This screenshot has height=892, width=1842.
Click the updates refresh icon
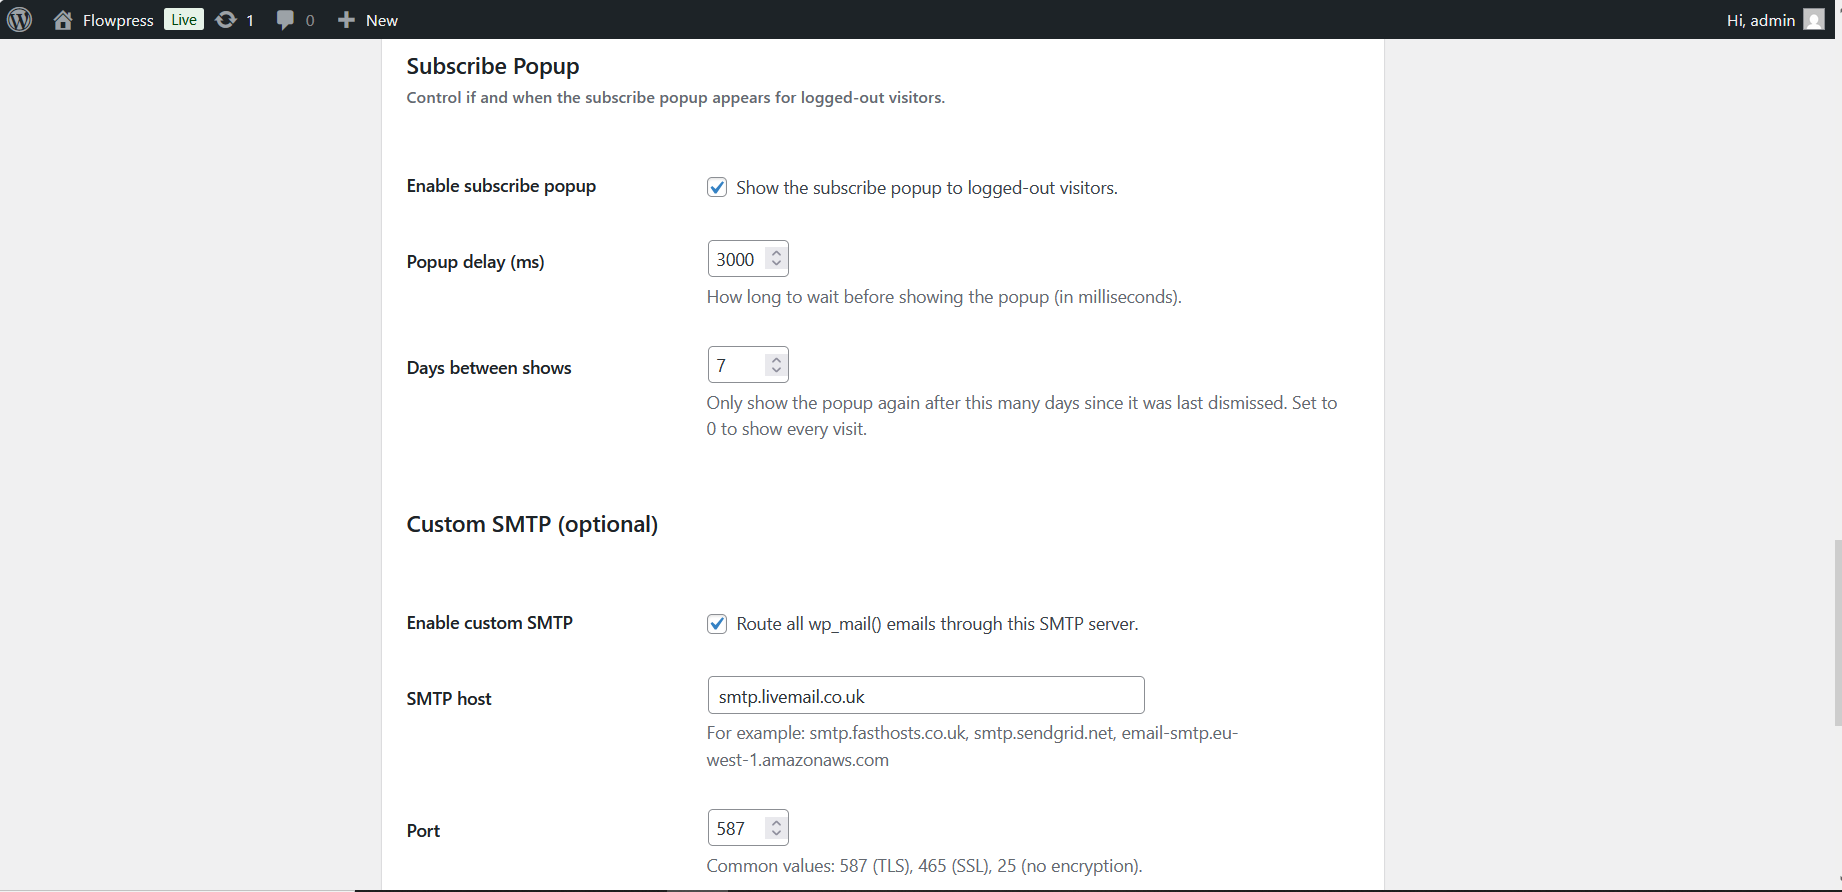tap(226, 20)
